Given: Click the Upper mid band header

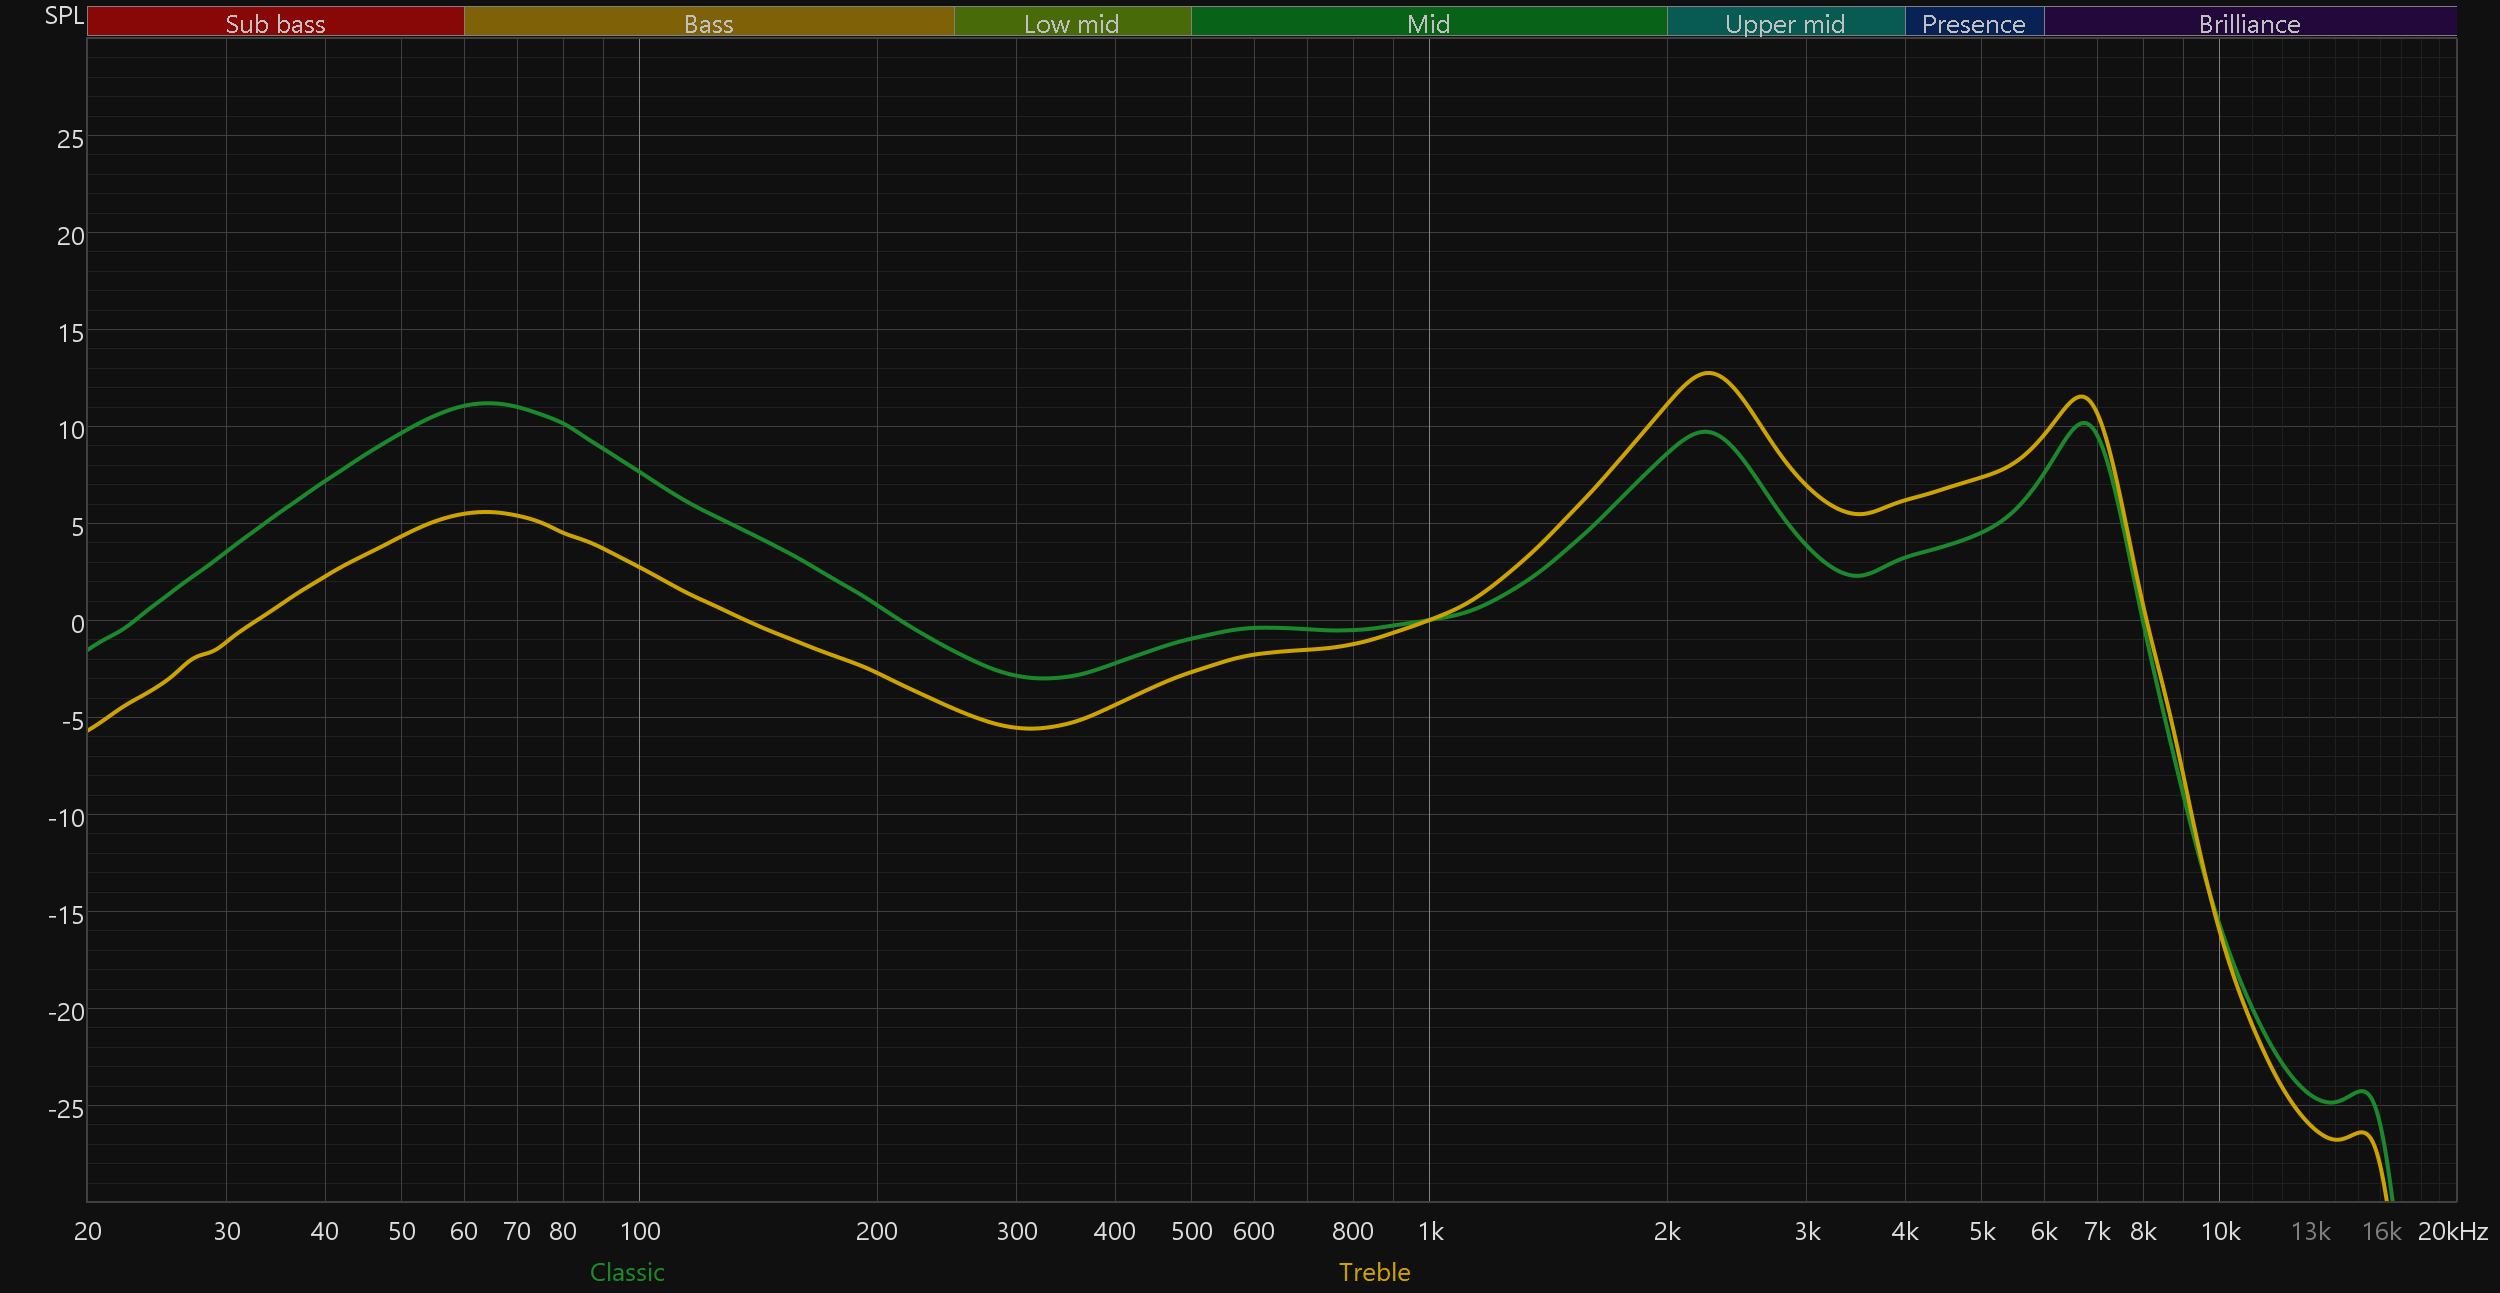Looking at the screenshot, I should click(x=1785, y=23).
